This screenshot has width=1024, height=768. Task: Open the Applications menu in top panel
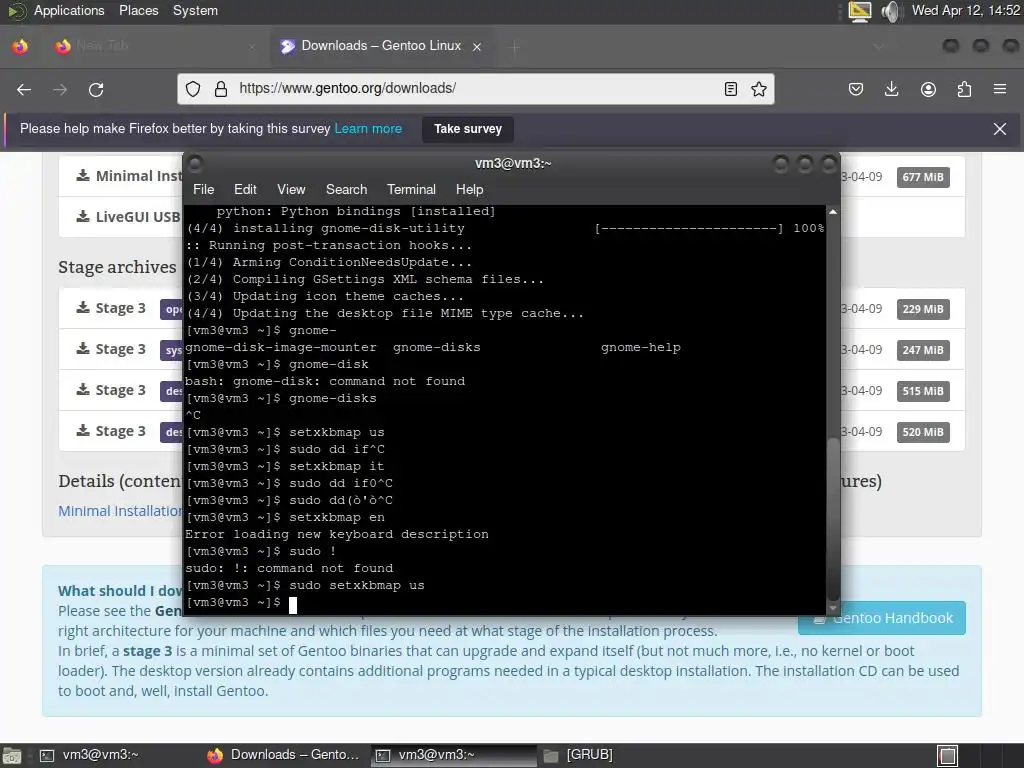tap(69, 10)
